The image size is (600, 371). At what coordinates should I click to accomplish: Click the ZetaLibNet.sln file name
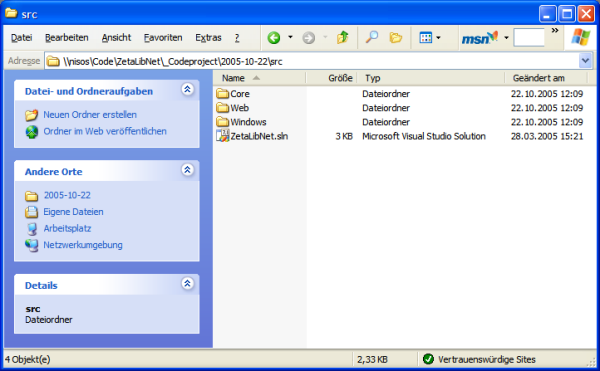[x=259, y=136]
